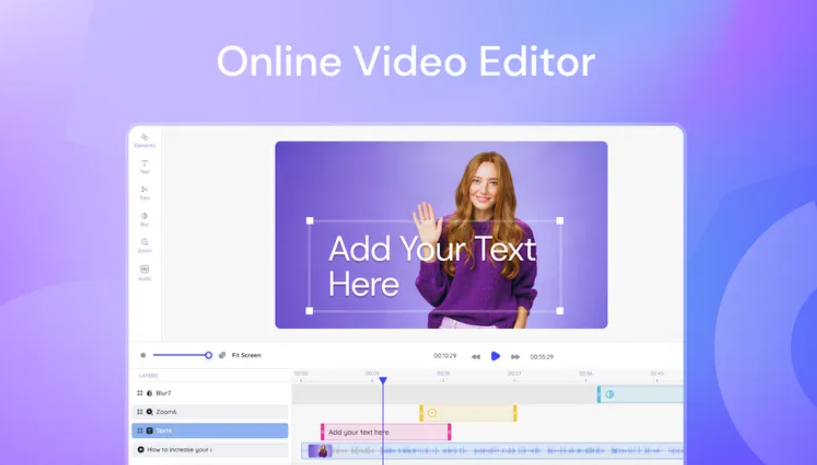Click left edge handle of pink text clip

323,432
